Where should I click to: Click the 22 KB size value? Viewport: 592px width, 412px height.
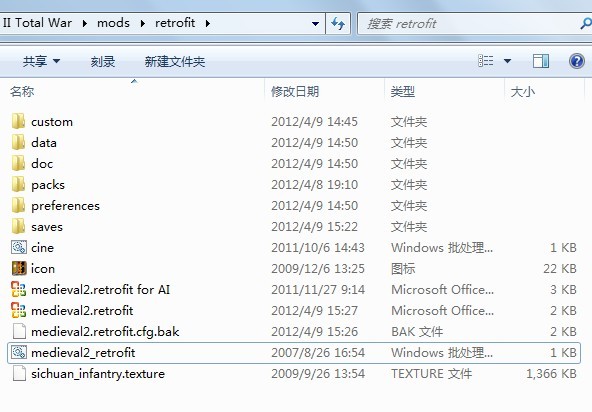click(560, 269)
